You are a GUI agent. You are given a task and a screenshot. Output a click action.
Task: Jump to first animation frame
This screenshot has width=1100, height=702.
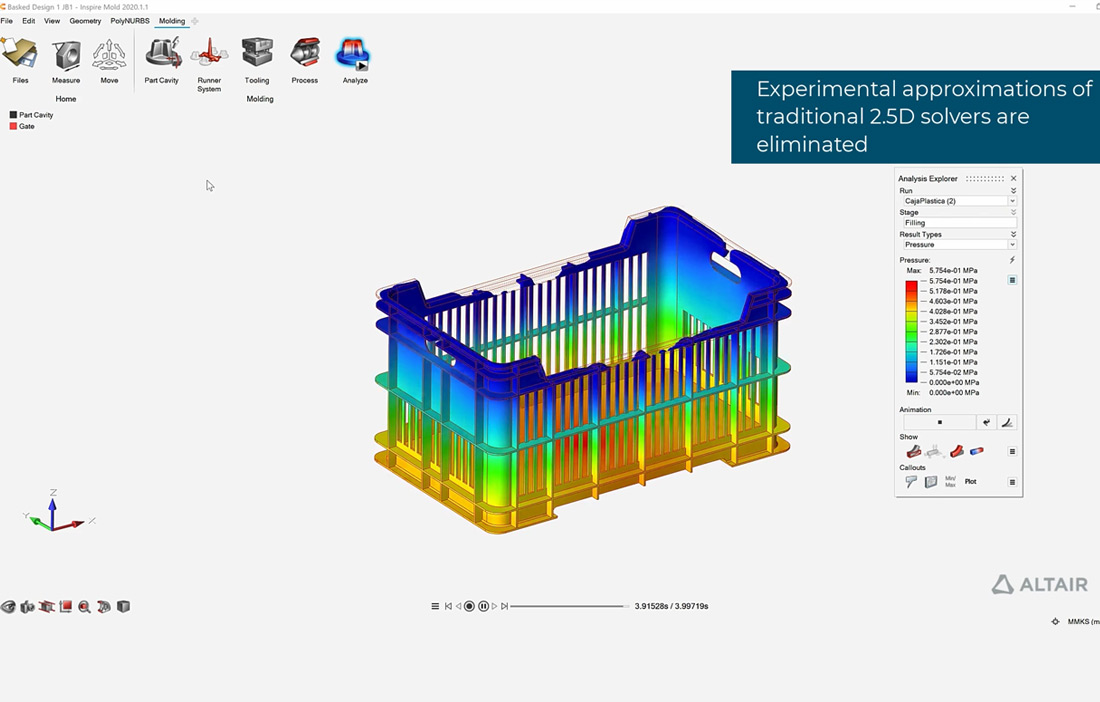pyautogui.click(x=448, y=606)
